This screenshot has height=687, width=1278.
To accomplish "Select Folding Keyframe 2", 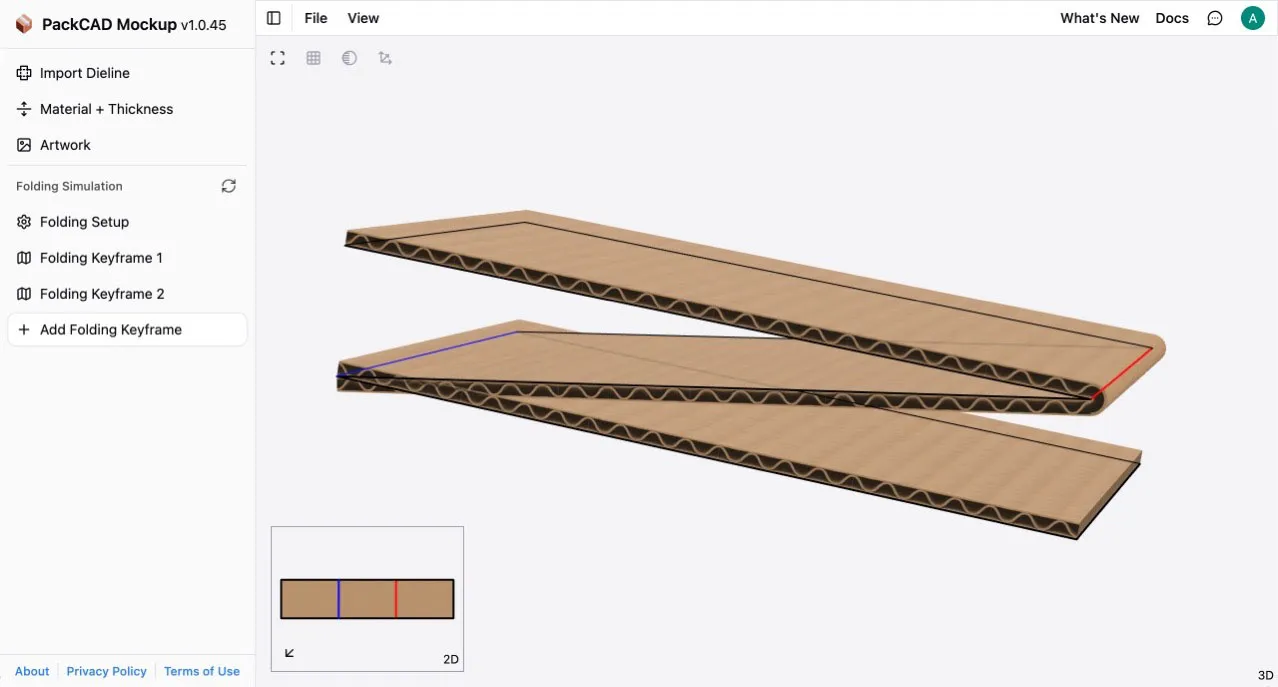I will pyautogui.click(x=101, y=293).
